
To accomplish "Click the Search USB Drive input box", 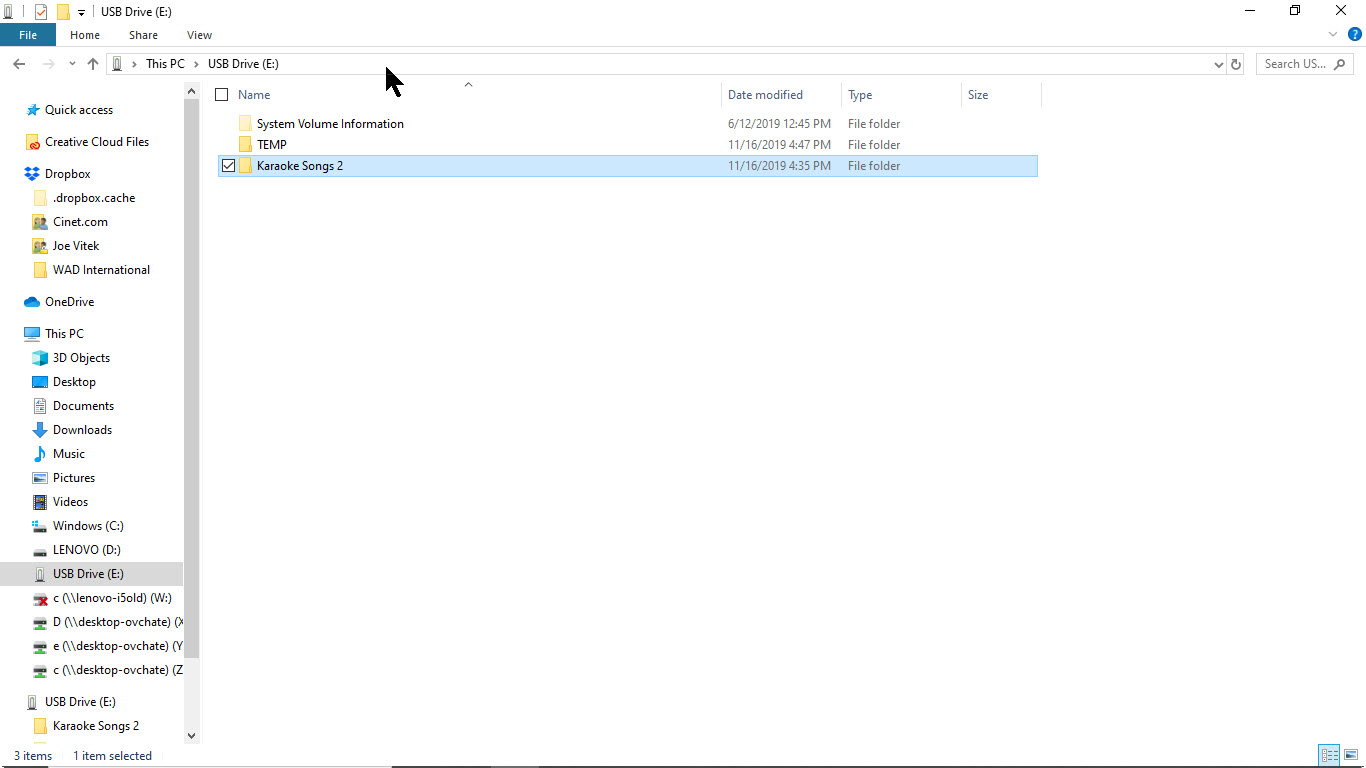I will point(1305,64).
